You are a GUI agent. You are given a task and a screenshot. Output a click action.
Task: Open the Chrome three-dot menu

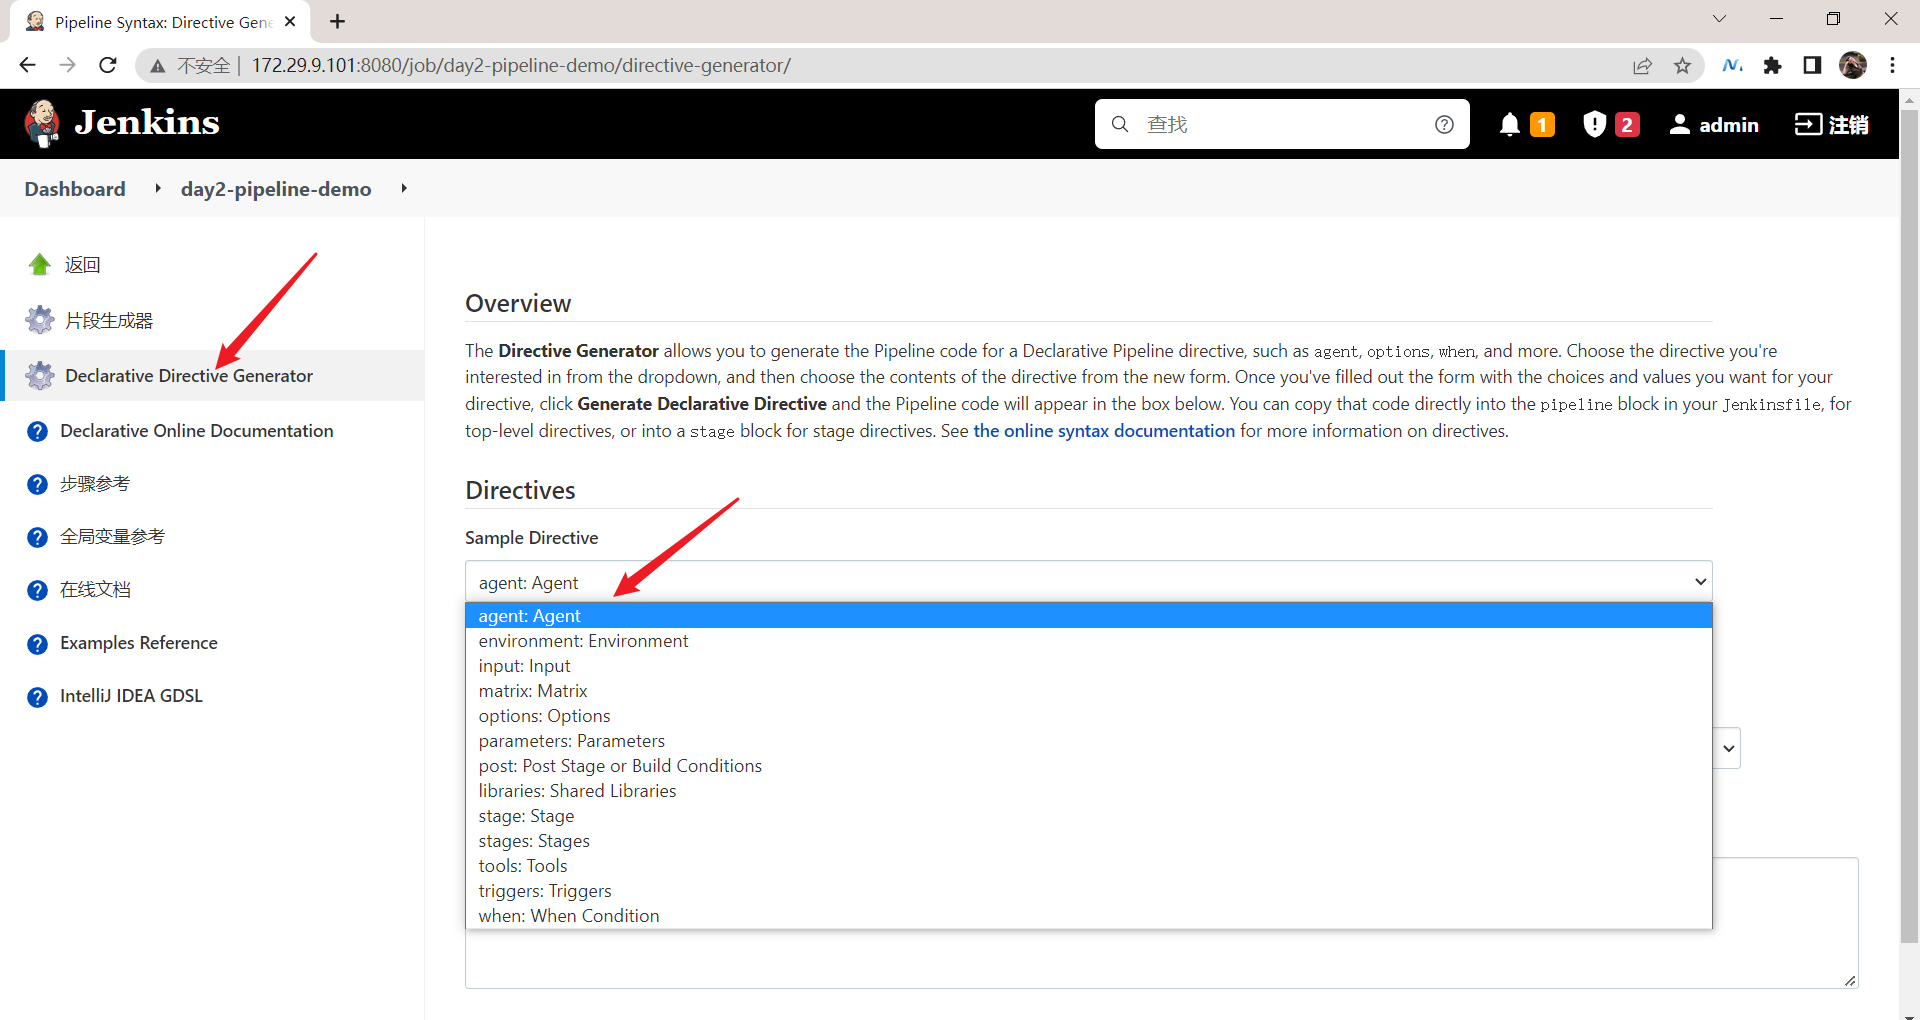(x=1892, y=65)
